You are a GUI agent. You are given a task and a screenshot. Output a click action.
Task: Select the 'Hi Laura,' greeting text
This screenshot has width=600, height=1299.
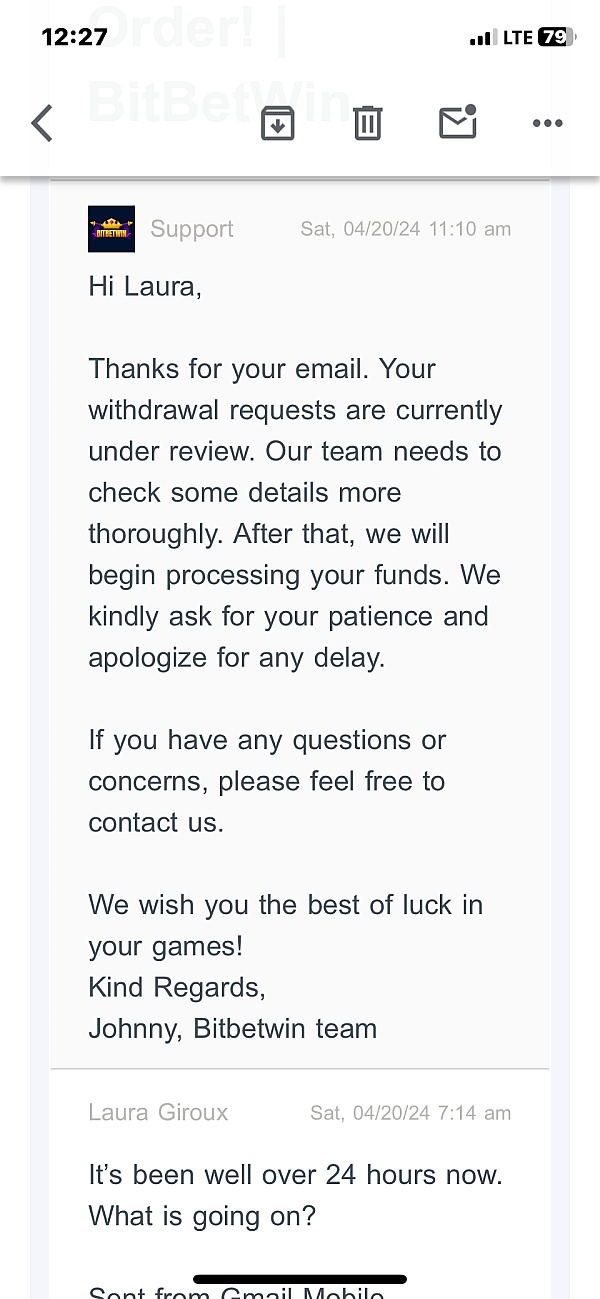pos(145,287)
